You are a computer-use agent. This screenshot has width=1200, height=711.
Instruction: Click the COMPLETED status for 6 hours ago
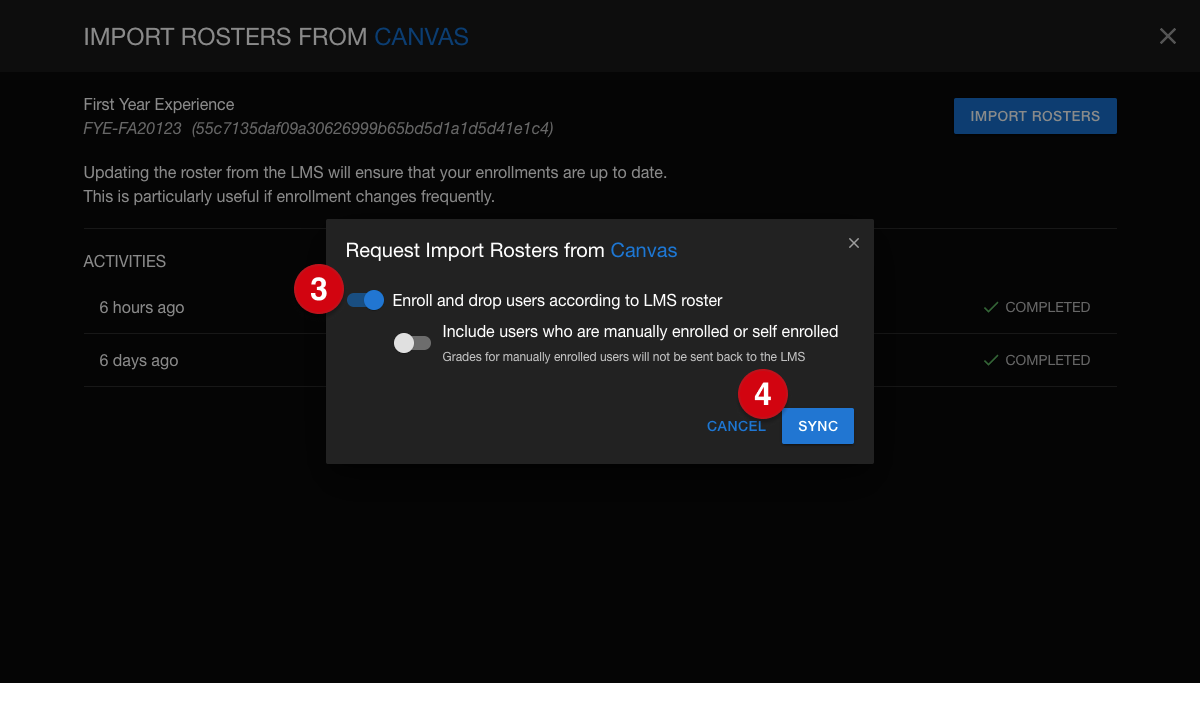(x=1047, y=307)
